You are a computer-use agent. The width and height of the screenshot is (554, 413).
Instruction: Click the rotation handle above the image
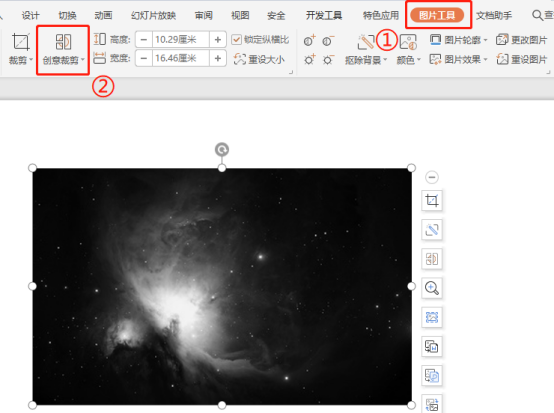[222, 149]
